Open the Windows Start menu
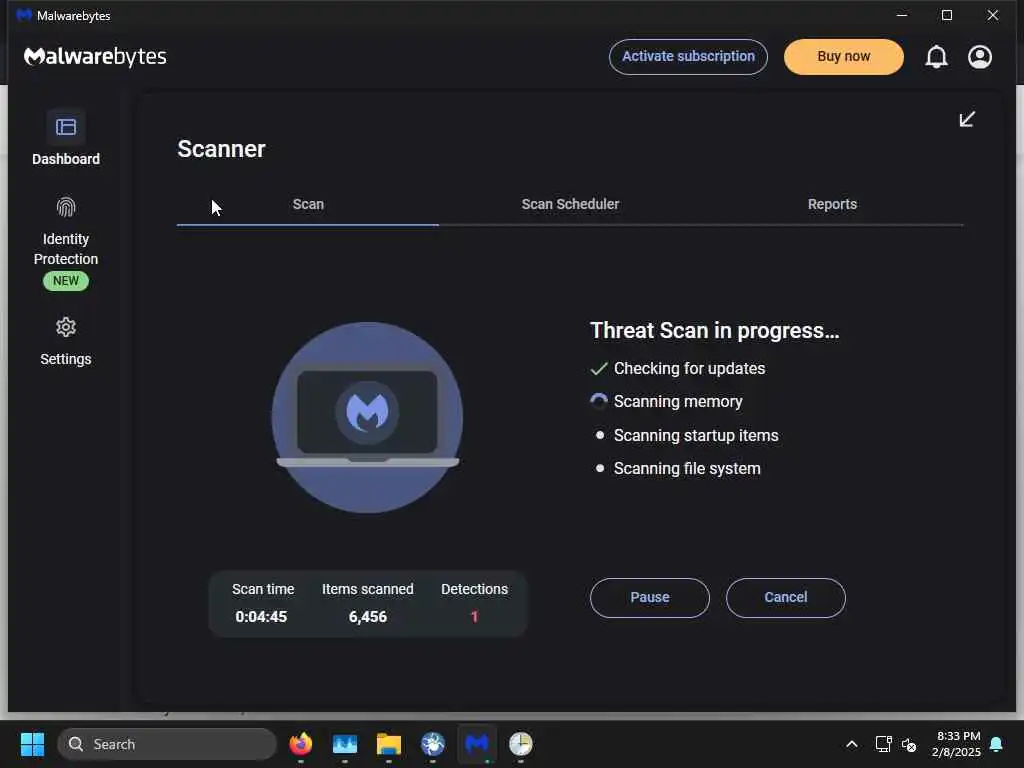 coord(32,744)
